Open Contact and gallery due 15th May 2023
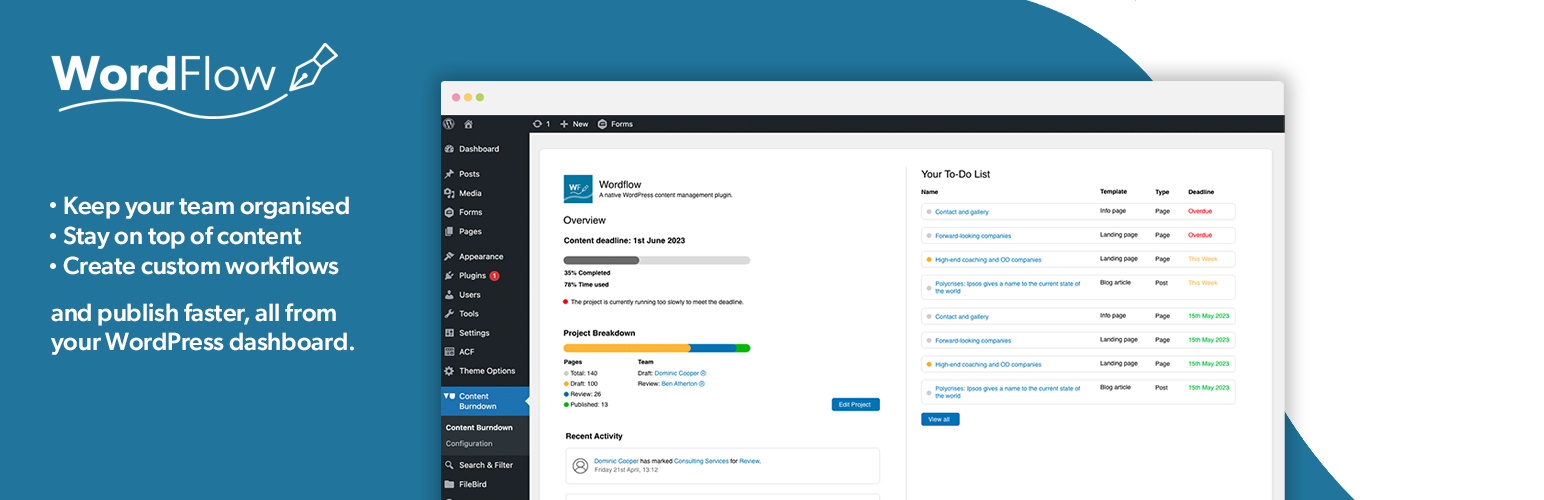This screenshot has width=1544, height=500. coord(962,316)
